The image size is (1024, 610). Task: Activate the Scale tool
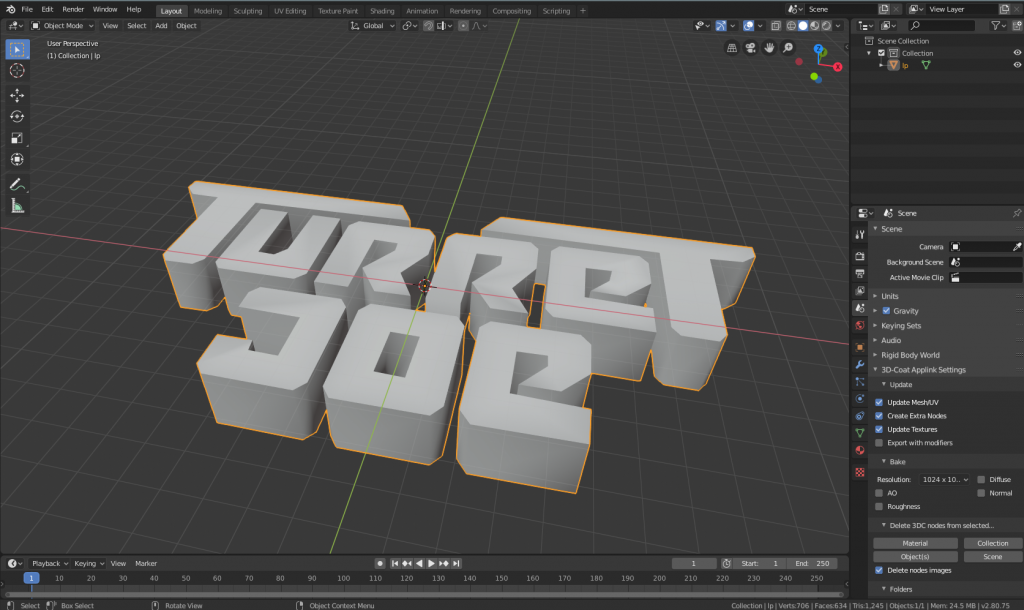coord(17,138)
